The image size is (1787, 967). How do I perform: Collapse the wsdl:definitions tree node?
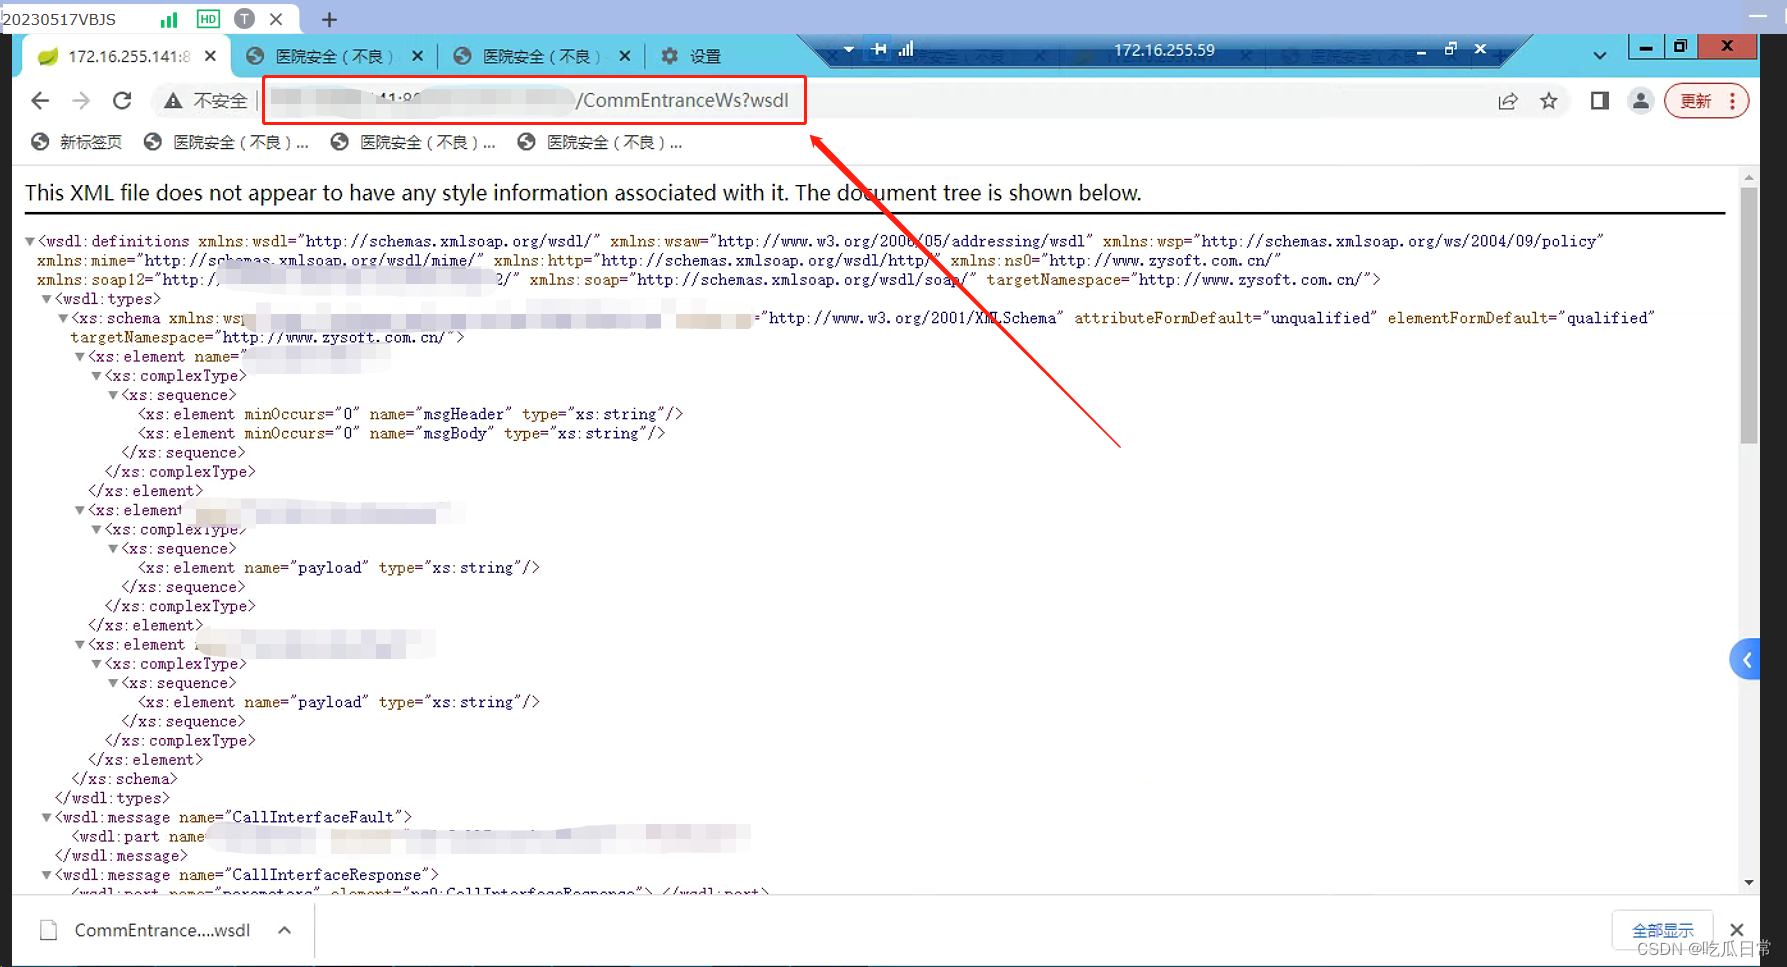(x=28, y=240)
